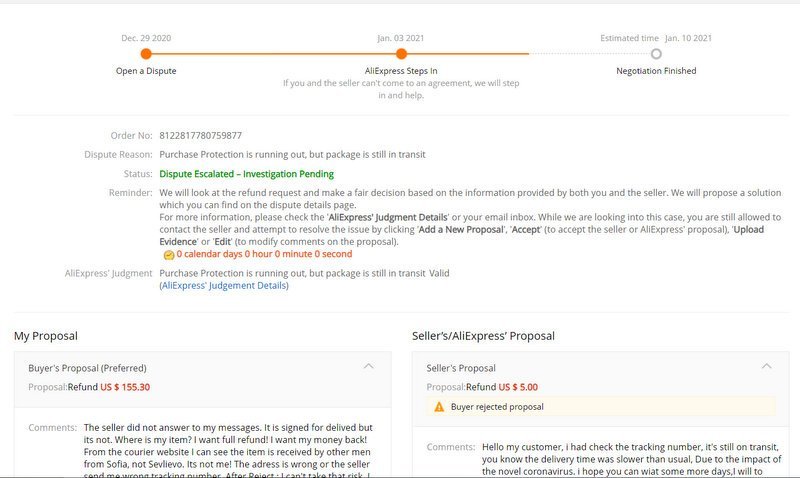Click the Estimated time Jan. 10 2021 label
Image resolution: width=800 pixels, height=478 pixels.
(x=656, y=38)
